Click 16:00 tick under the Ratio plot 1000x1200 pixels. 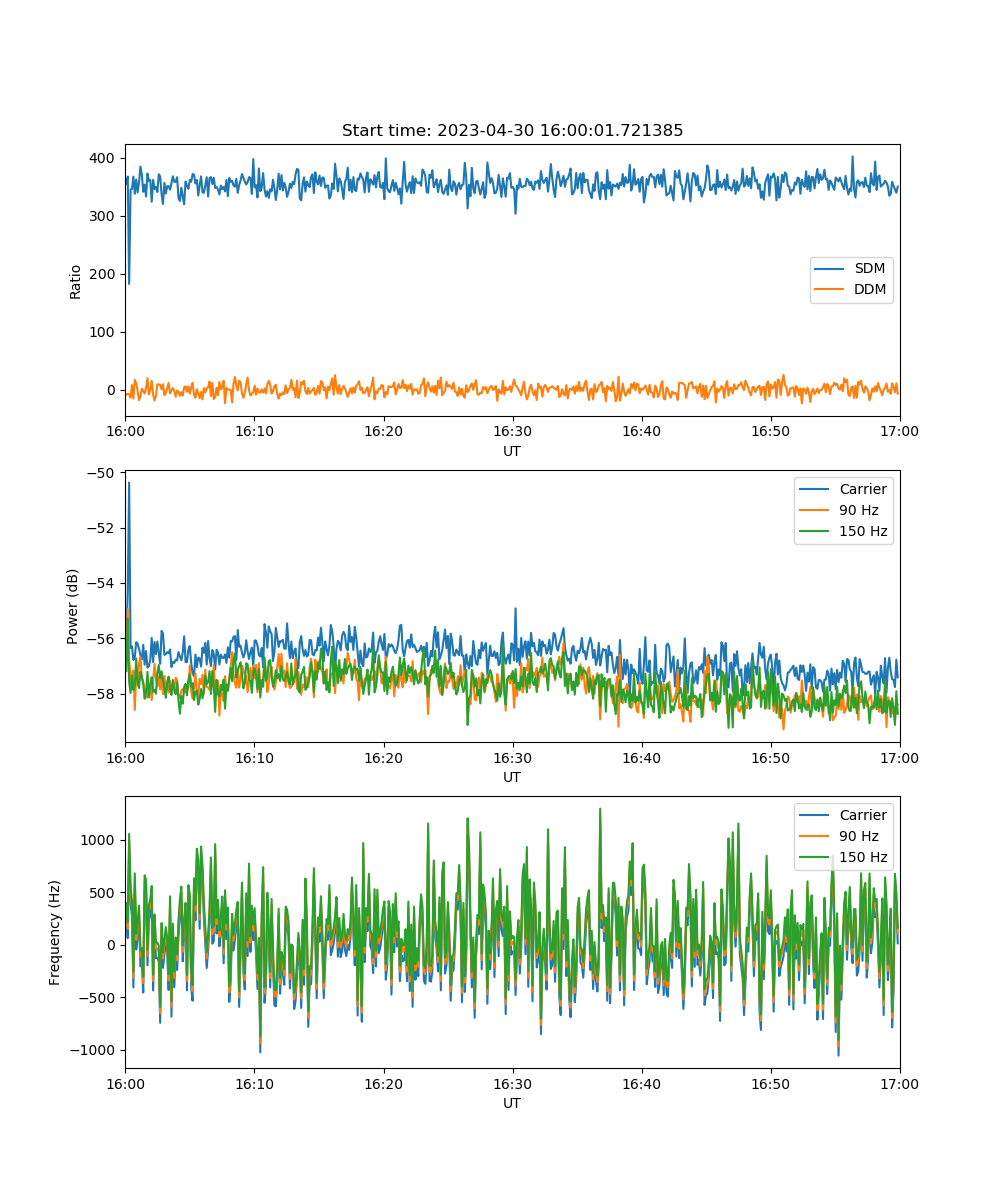pos(125,431)
